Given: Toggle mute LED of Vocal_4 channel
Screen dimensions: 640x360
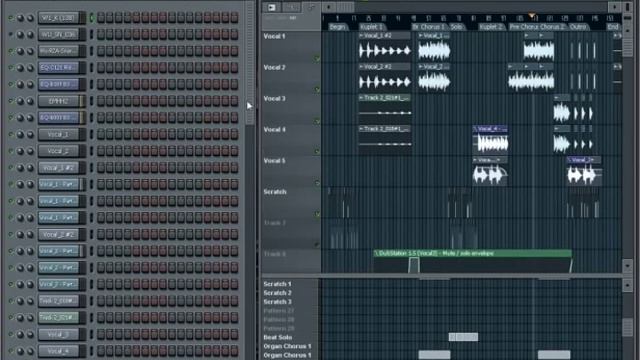Looking at the screenshot, I should (x=11, y=351).
